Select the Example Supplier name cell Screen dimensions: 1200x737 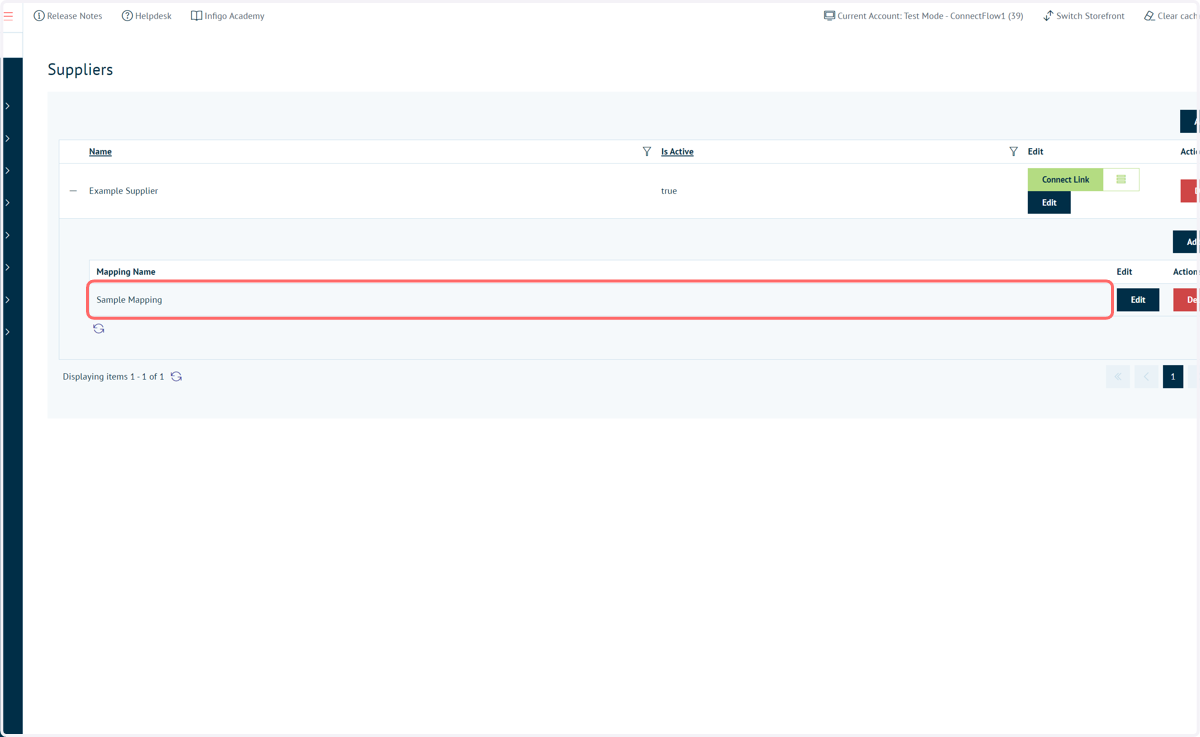point(123,191)
